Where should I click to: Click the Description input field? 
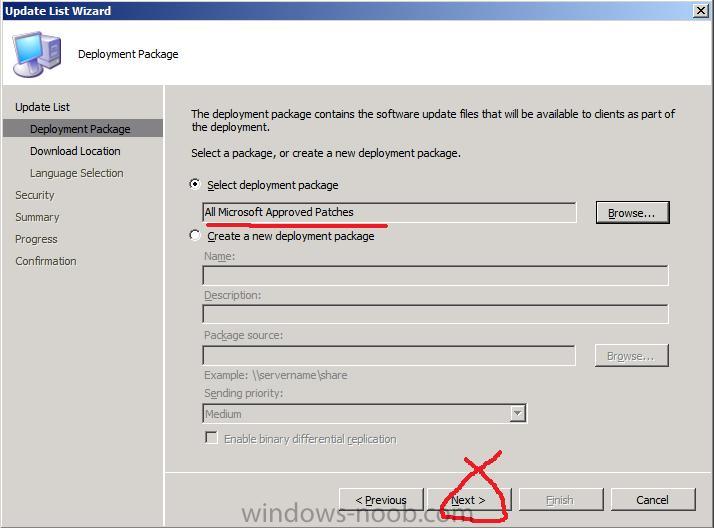tap(435, 314)
